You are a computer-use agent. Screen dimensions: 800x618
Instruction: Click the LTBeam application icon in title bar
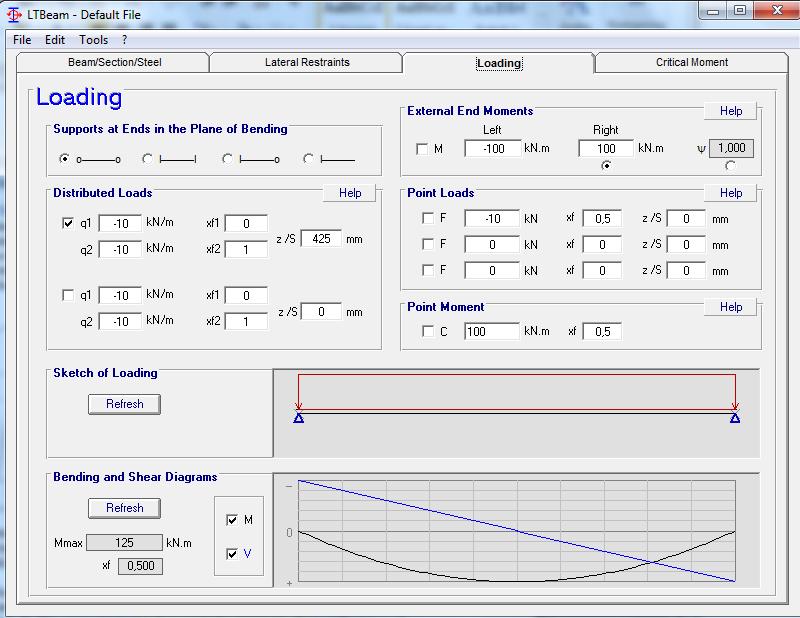coord(14,14)
